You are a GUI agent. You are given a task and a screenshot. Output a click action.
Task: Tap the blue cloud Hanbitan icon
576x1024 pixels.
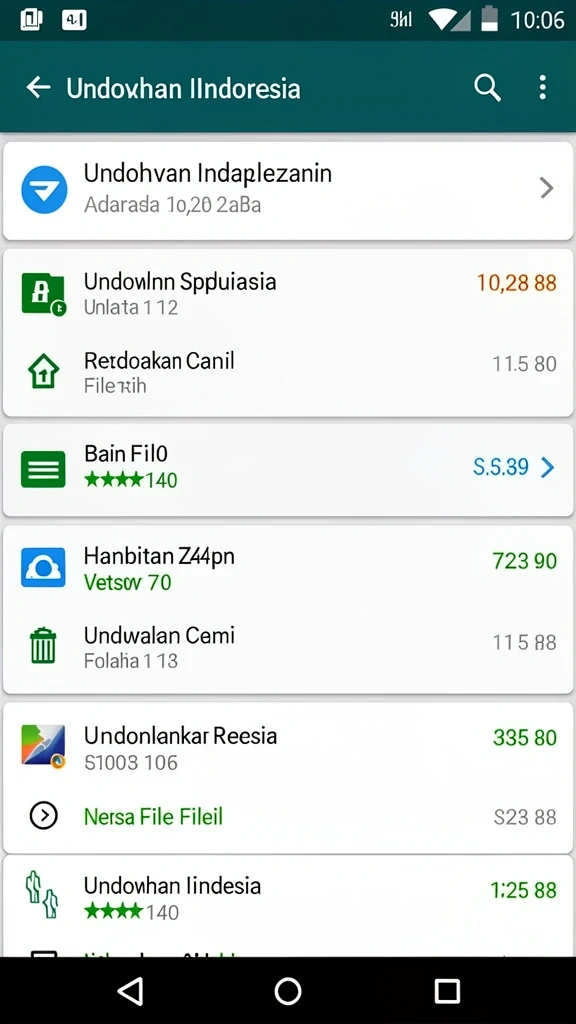43,567
